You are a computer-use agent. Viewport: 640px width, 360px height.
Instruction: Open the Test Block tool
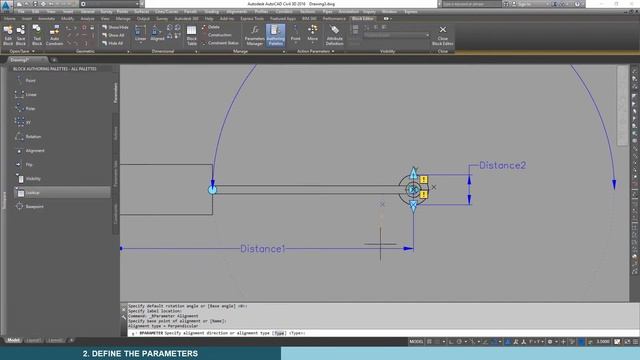[x=37, y=35]
